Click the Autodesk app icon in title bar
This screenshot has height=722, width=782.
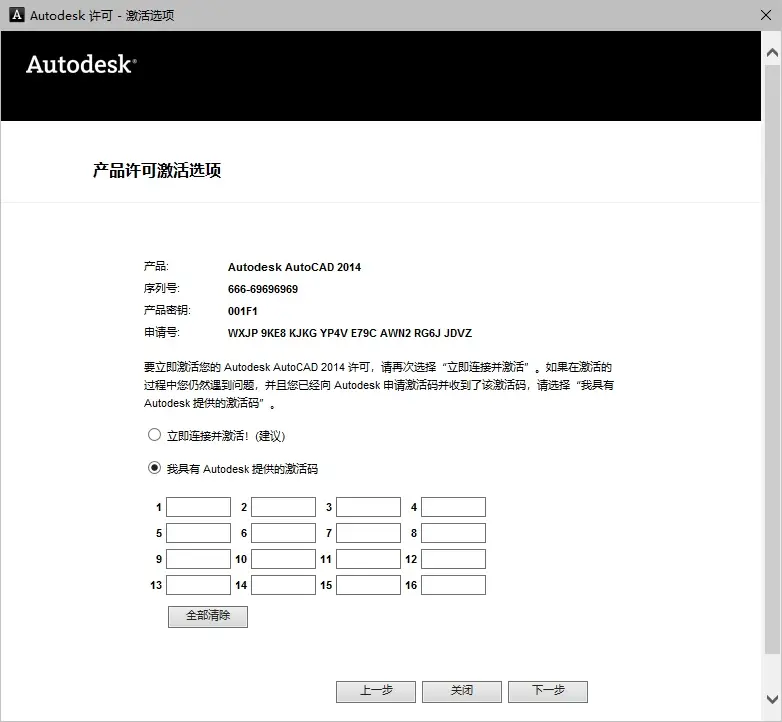[x=16, y=15]
